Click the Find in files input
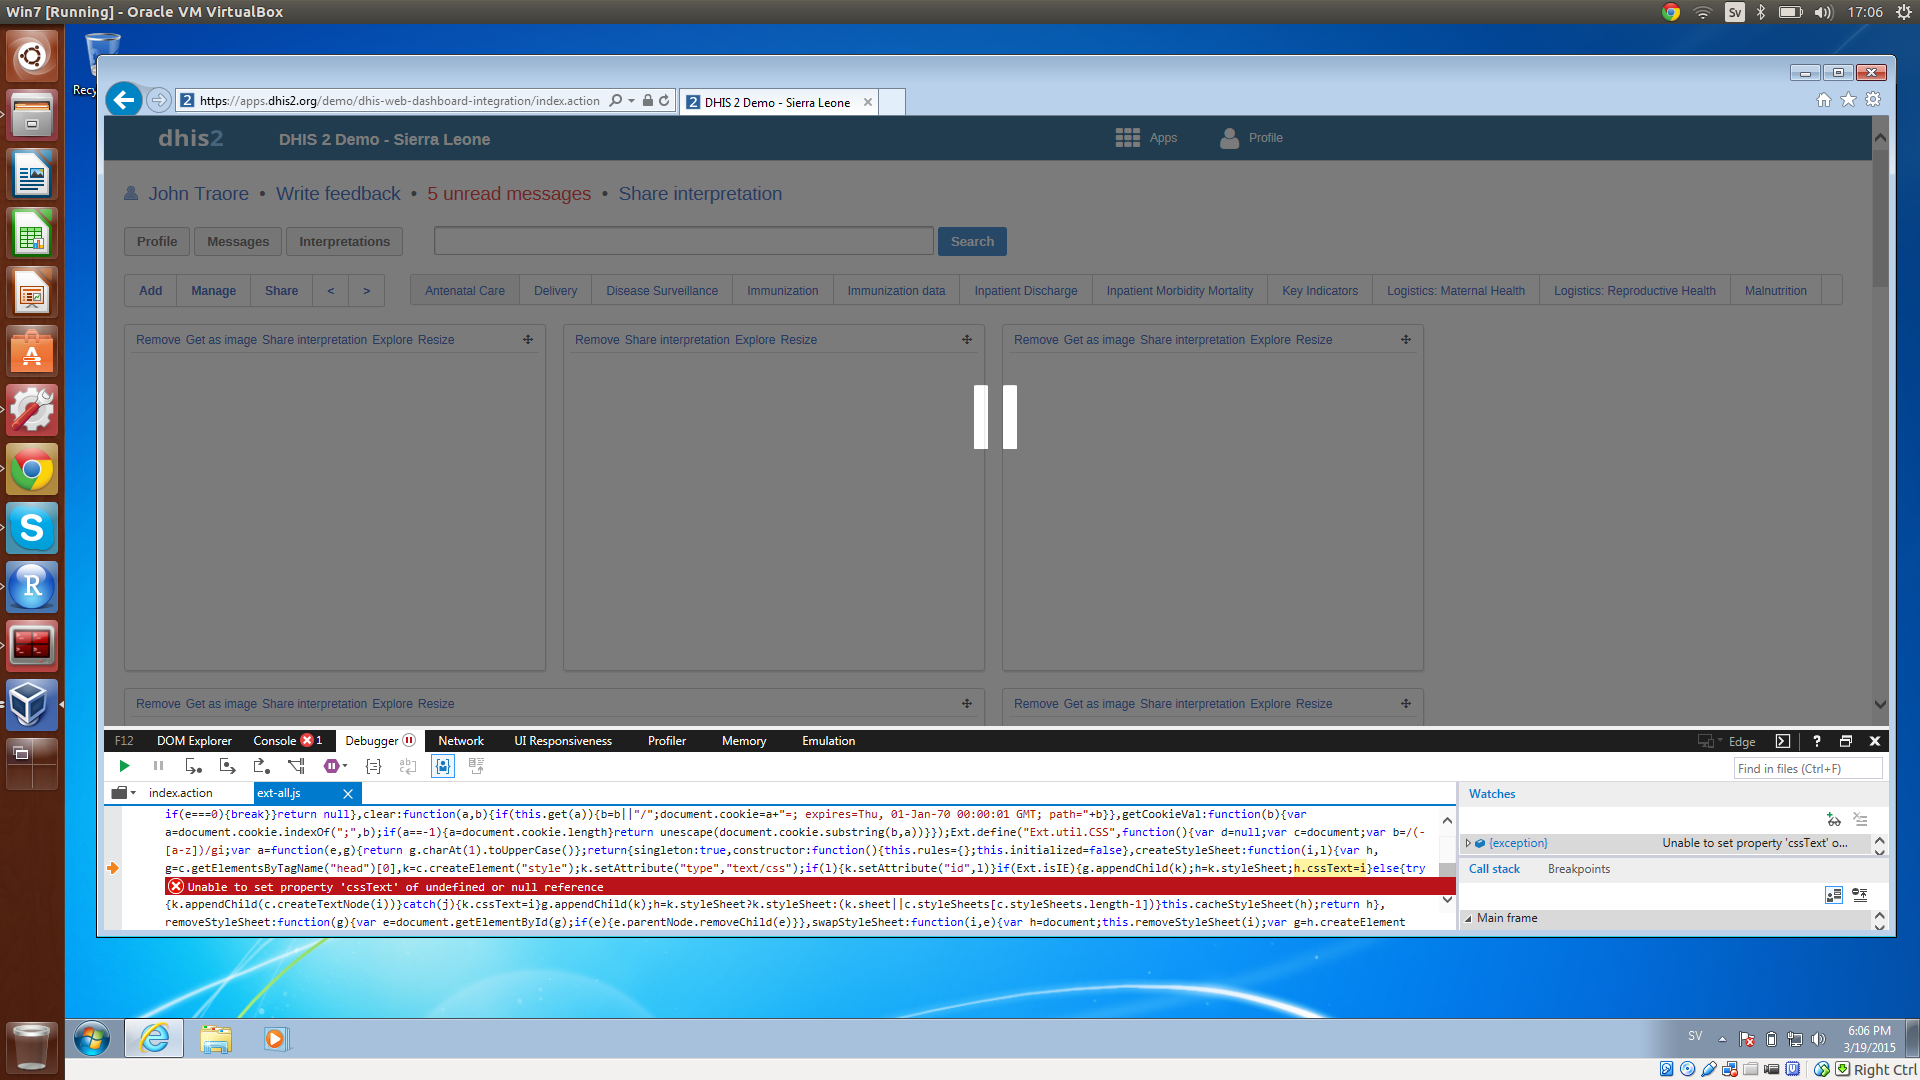Viewport: 1920px width, 1080px height. [x=1807, y=768]
